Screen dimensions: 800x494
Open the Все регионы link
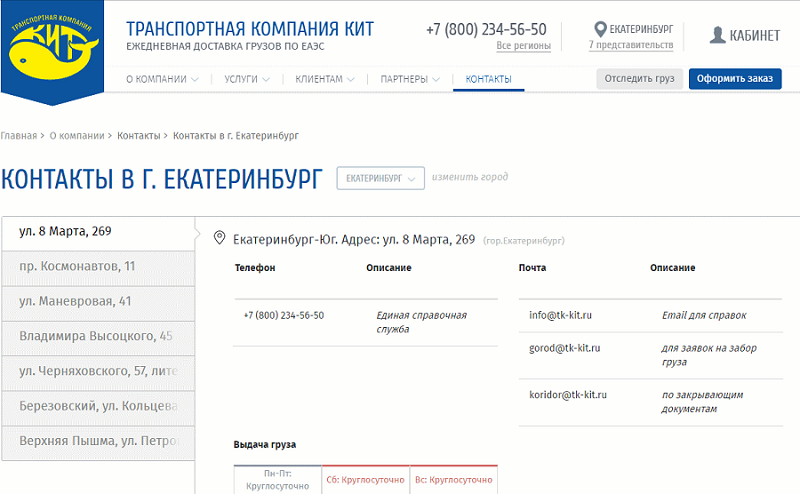click(523, 45)
